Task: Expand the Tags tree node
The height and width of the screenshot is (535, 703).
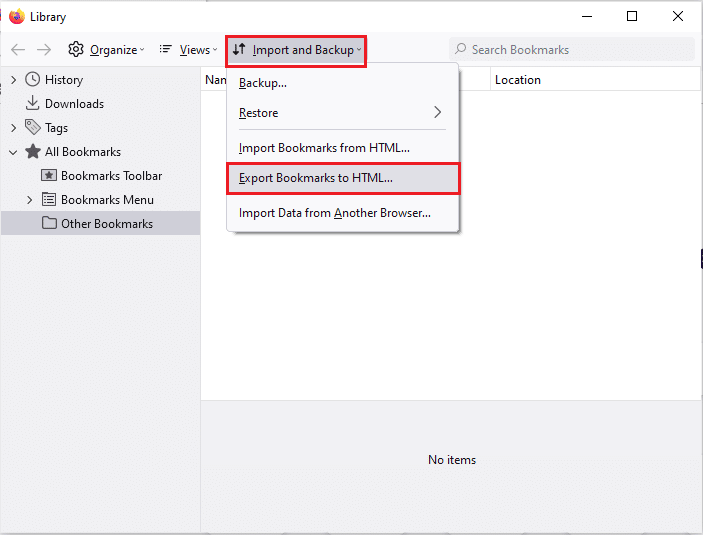Action: point(13,128)
